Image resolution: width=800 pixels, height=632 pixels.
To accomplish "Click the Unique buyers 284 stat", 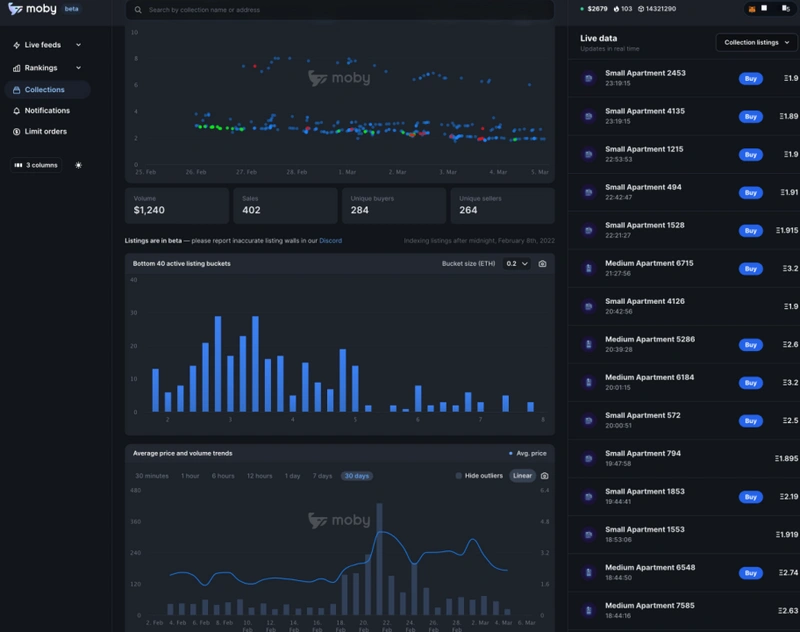I will (394, 206).
